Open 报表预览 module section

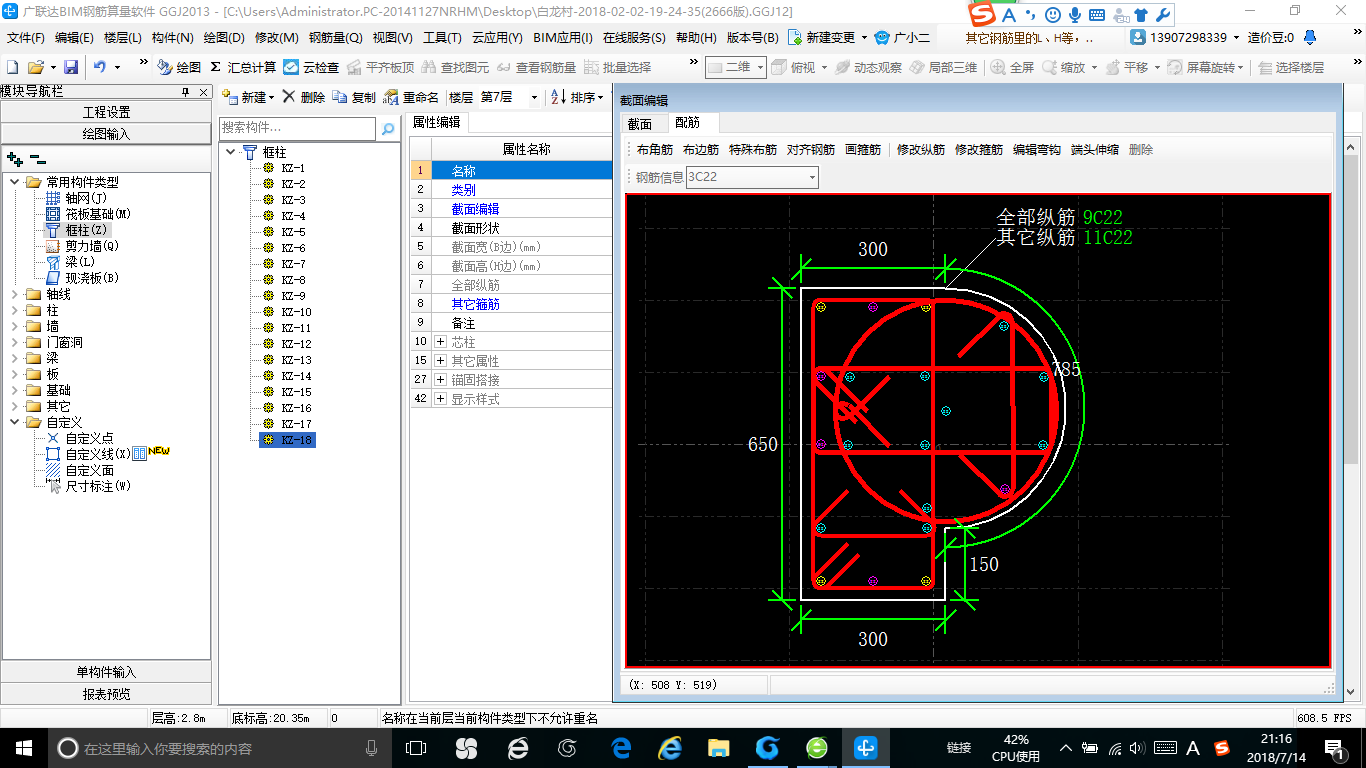pyautogui.click(x=106, y=694)
